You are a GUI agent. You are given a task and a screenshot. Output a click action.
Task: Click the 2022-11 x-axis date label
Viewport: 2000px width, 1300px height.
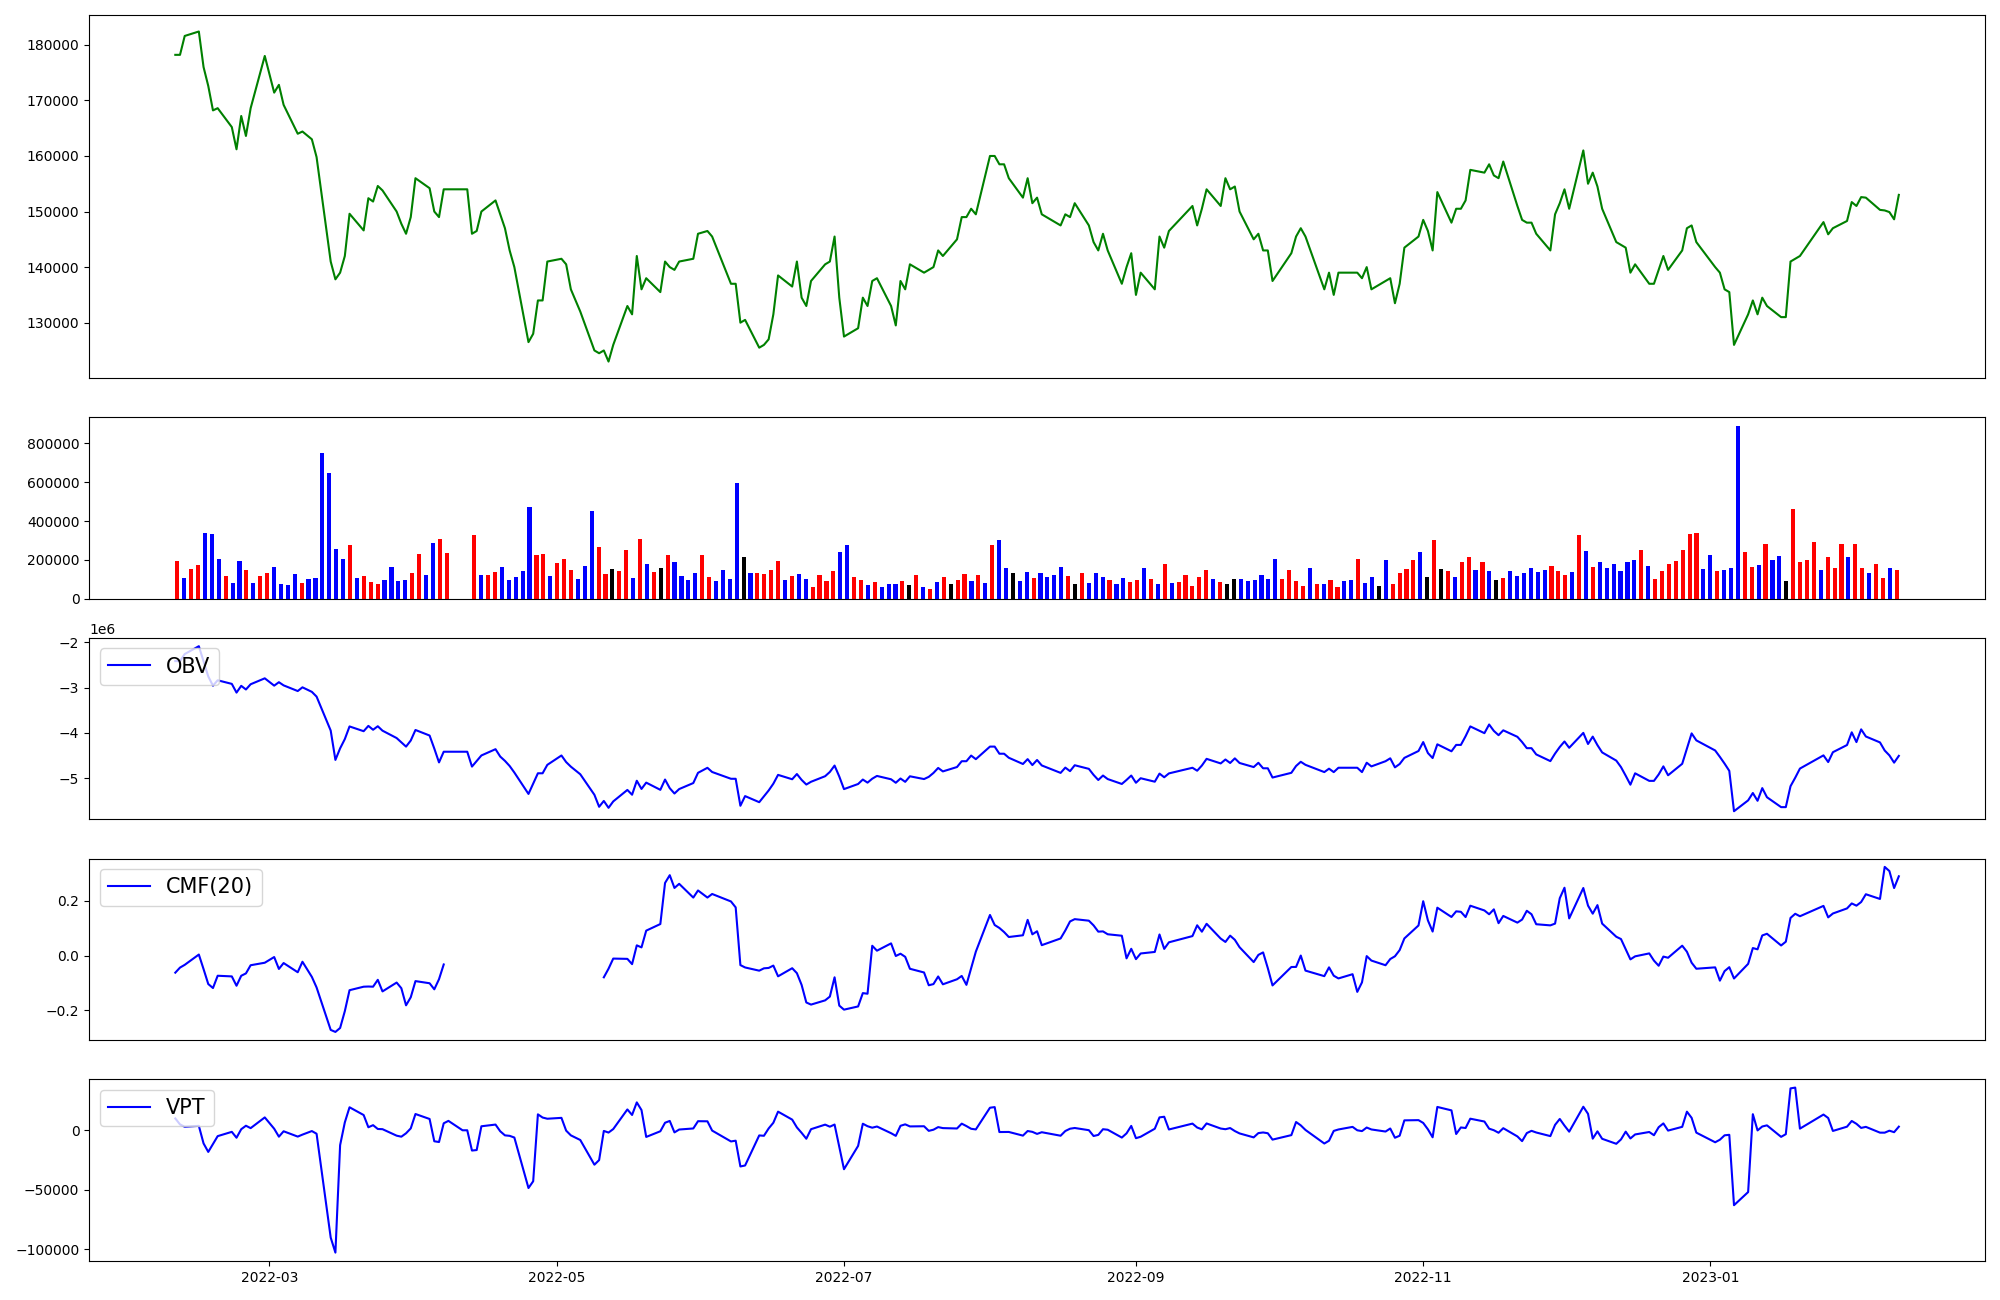click(x=1422, y=1277)
